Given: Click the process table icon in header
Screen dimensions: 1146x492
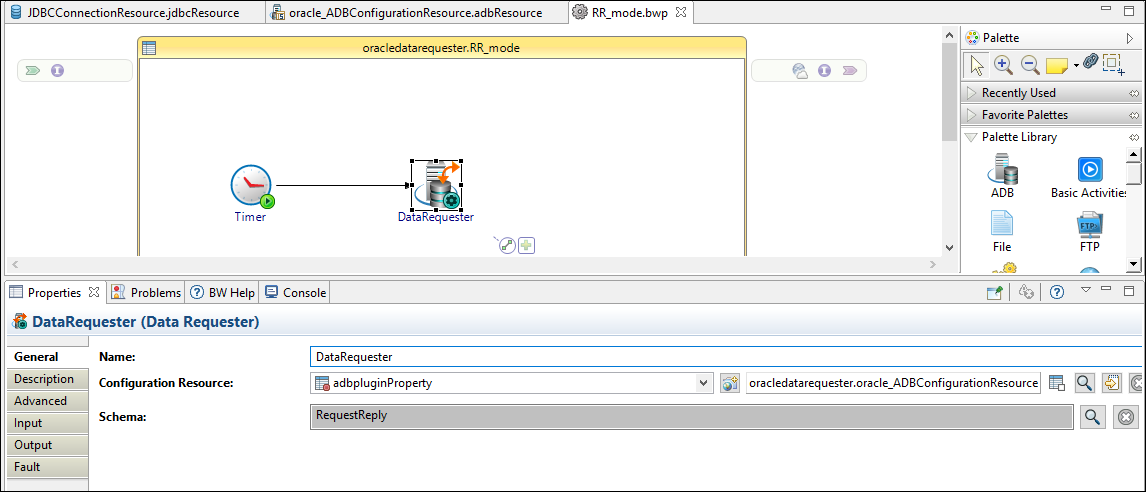Looking at the screenshot, I should click(x=148, y=48).
